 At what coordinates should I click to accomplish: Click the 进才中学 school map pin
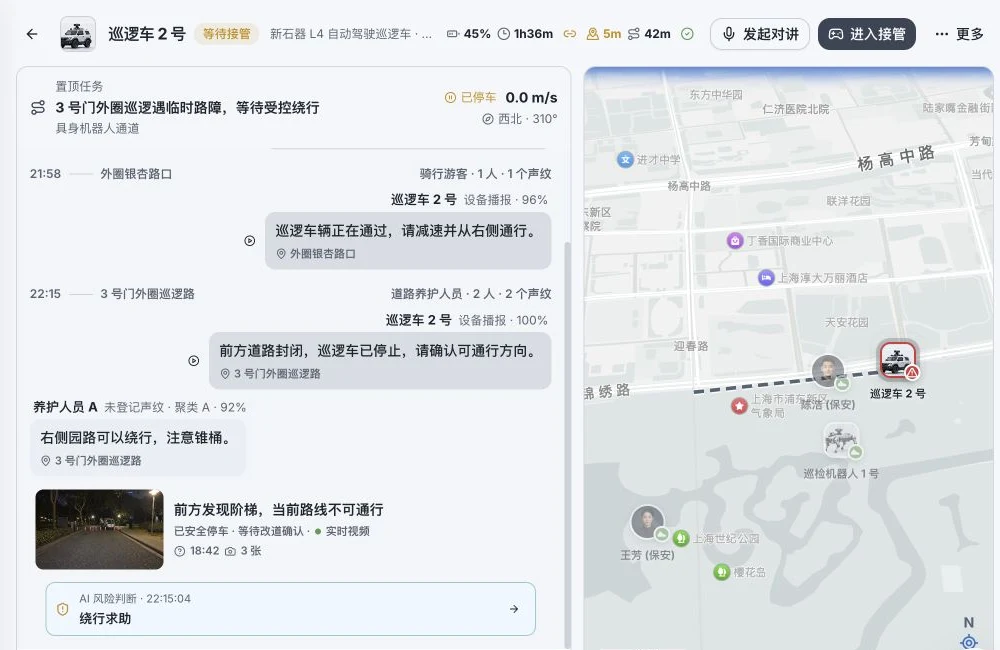click(625, 159)
